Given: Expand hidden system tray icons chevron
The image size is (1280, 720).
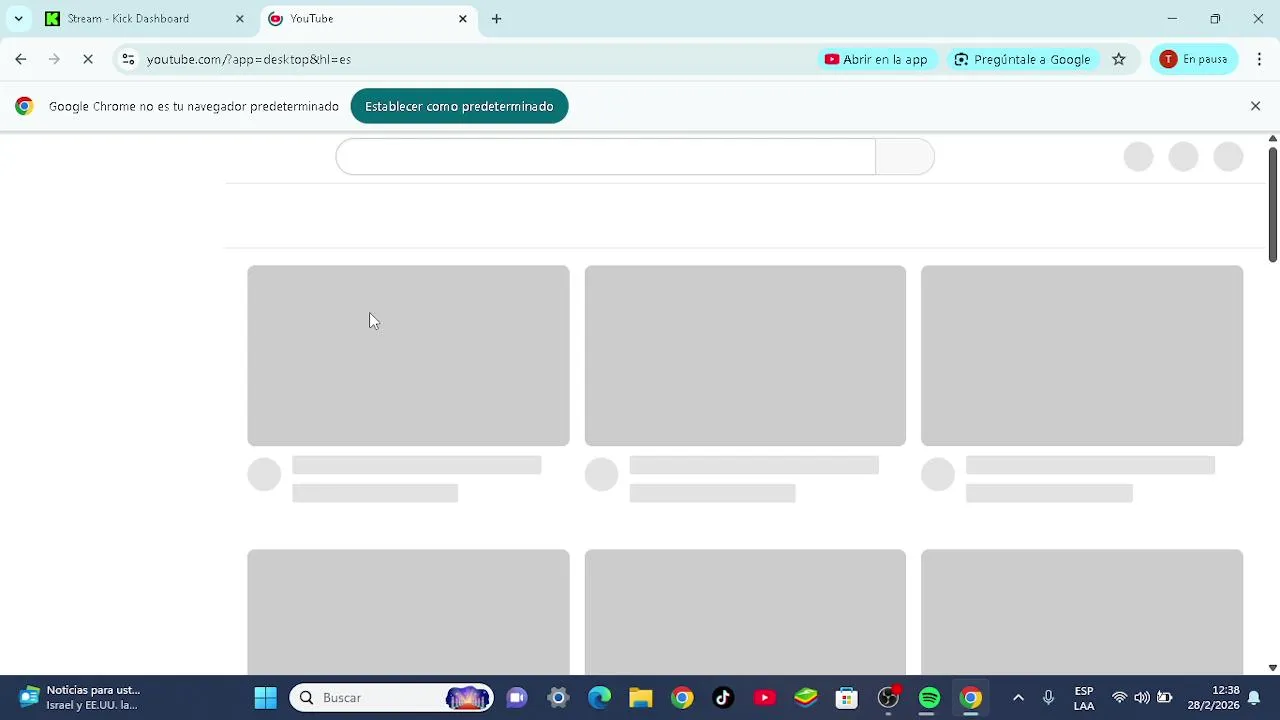Looking at the screenshot, I should [x=1018, y=698].
